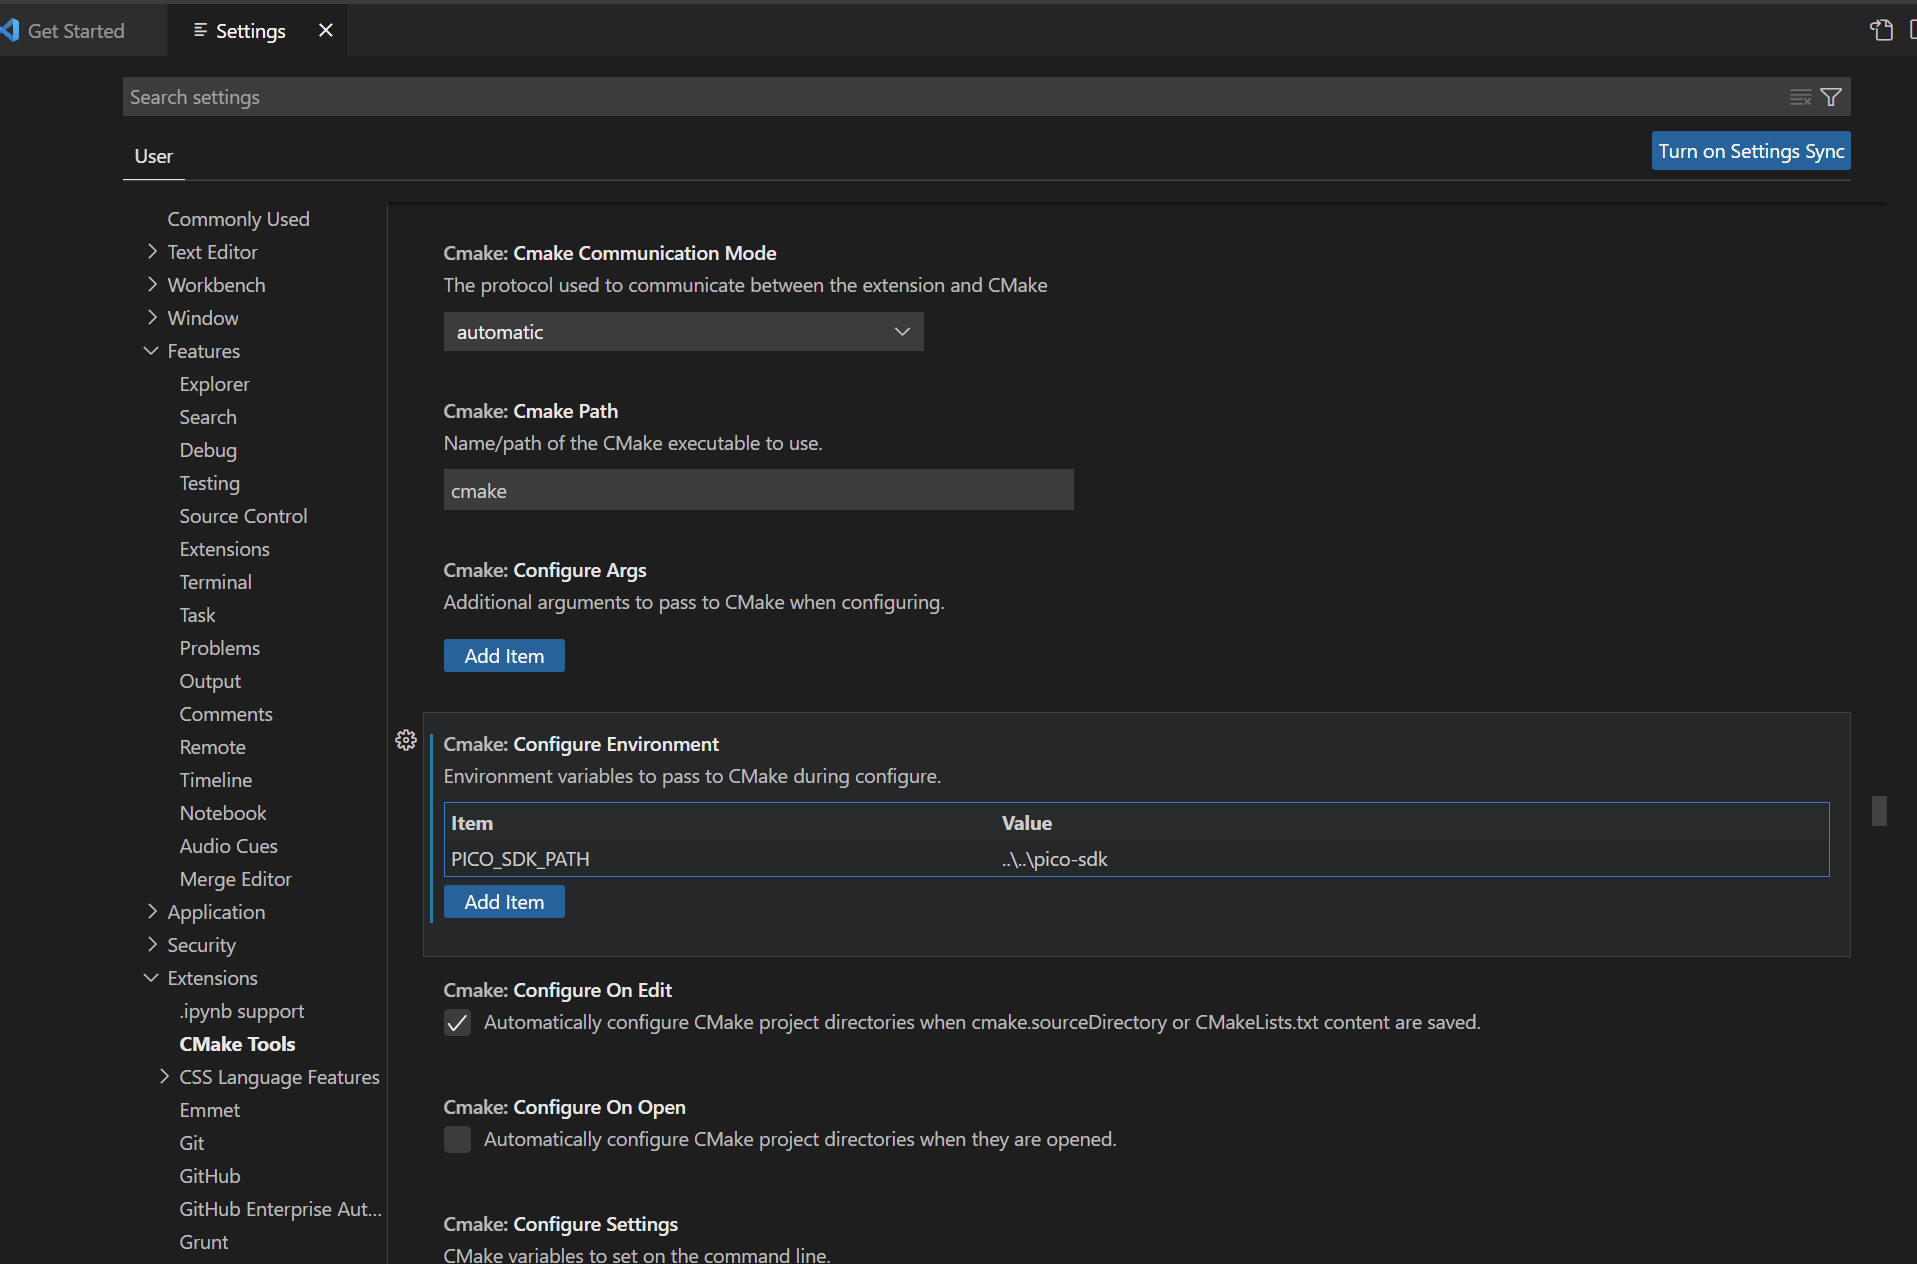Image resolution: width=1917 pixels, height=1264 pixels.
Task: Toggle Configure On Edit checkbox
Action: 457,1022
